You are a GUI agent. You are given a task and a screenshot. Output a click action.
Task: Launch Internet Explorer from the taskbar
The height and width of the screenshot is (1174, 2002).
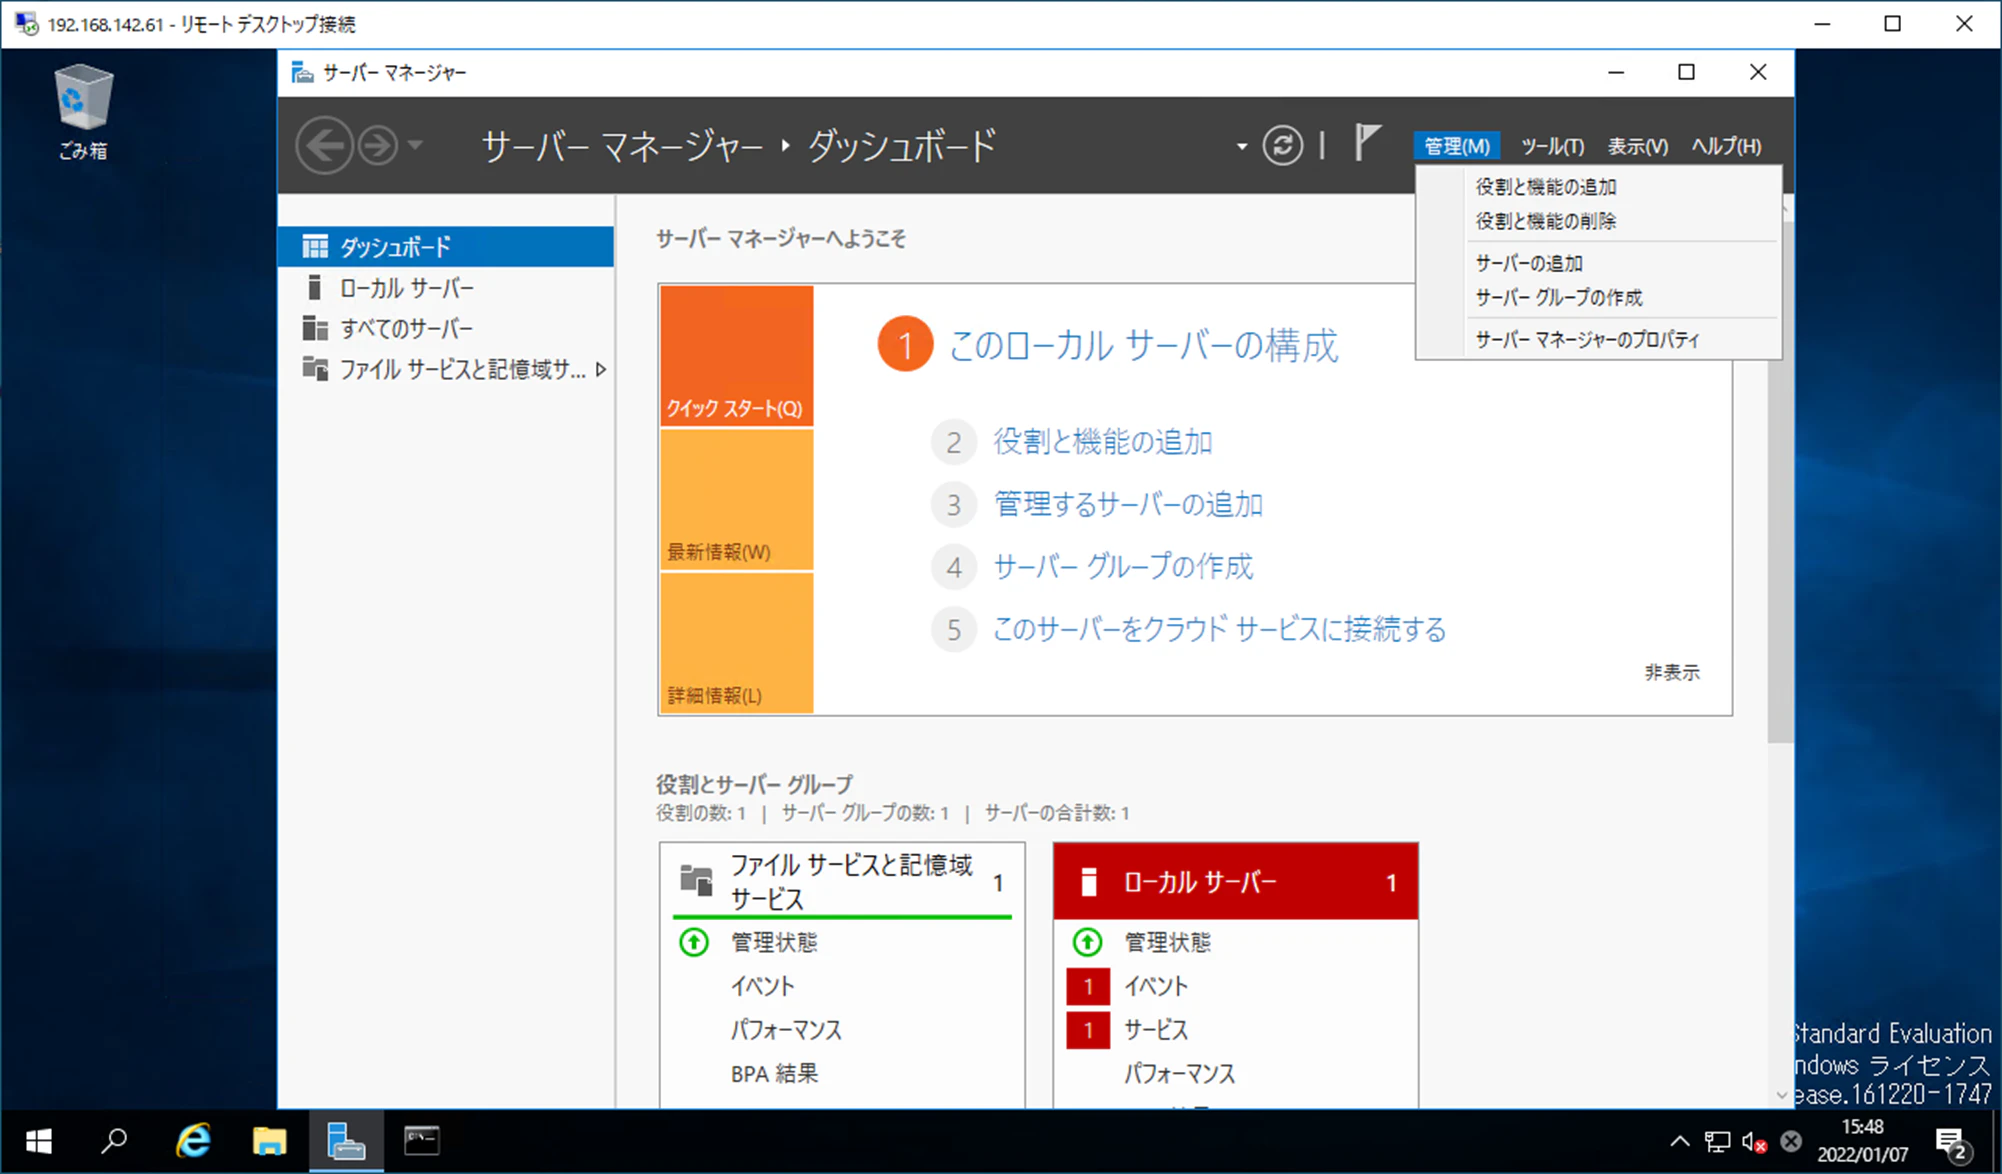(192, 1141)
